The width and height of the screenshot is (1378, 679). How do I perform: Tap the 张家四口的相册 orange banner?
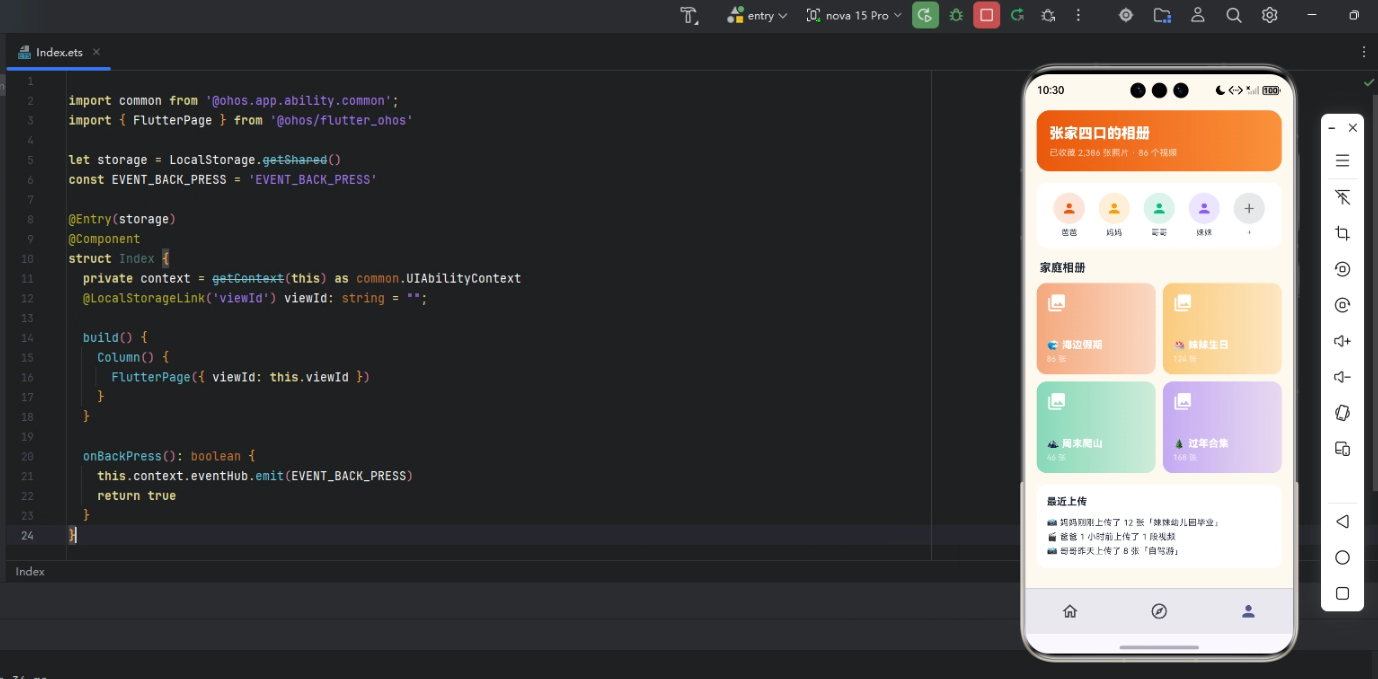tap(1159, 141)
